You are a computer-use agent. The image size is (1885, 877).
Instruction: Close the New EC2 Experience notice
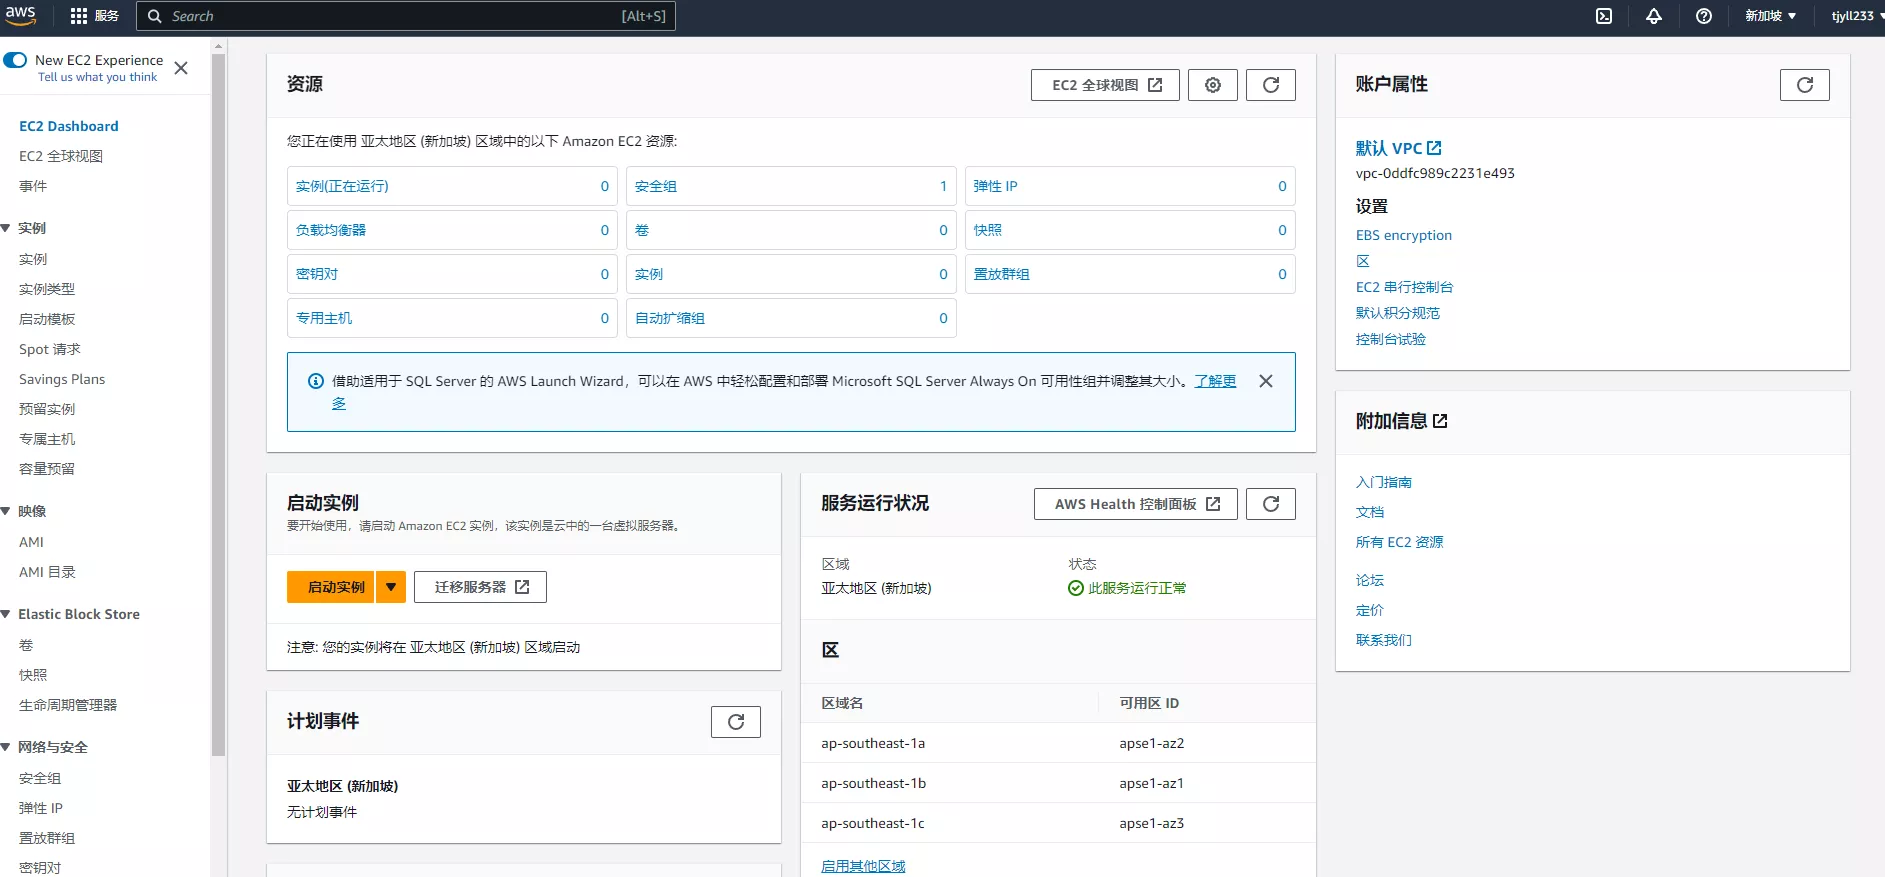181,68
